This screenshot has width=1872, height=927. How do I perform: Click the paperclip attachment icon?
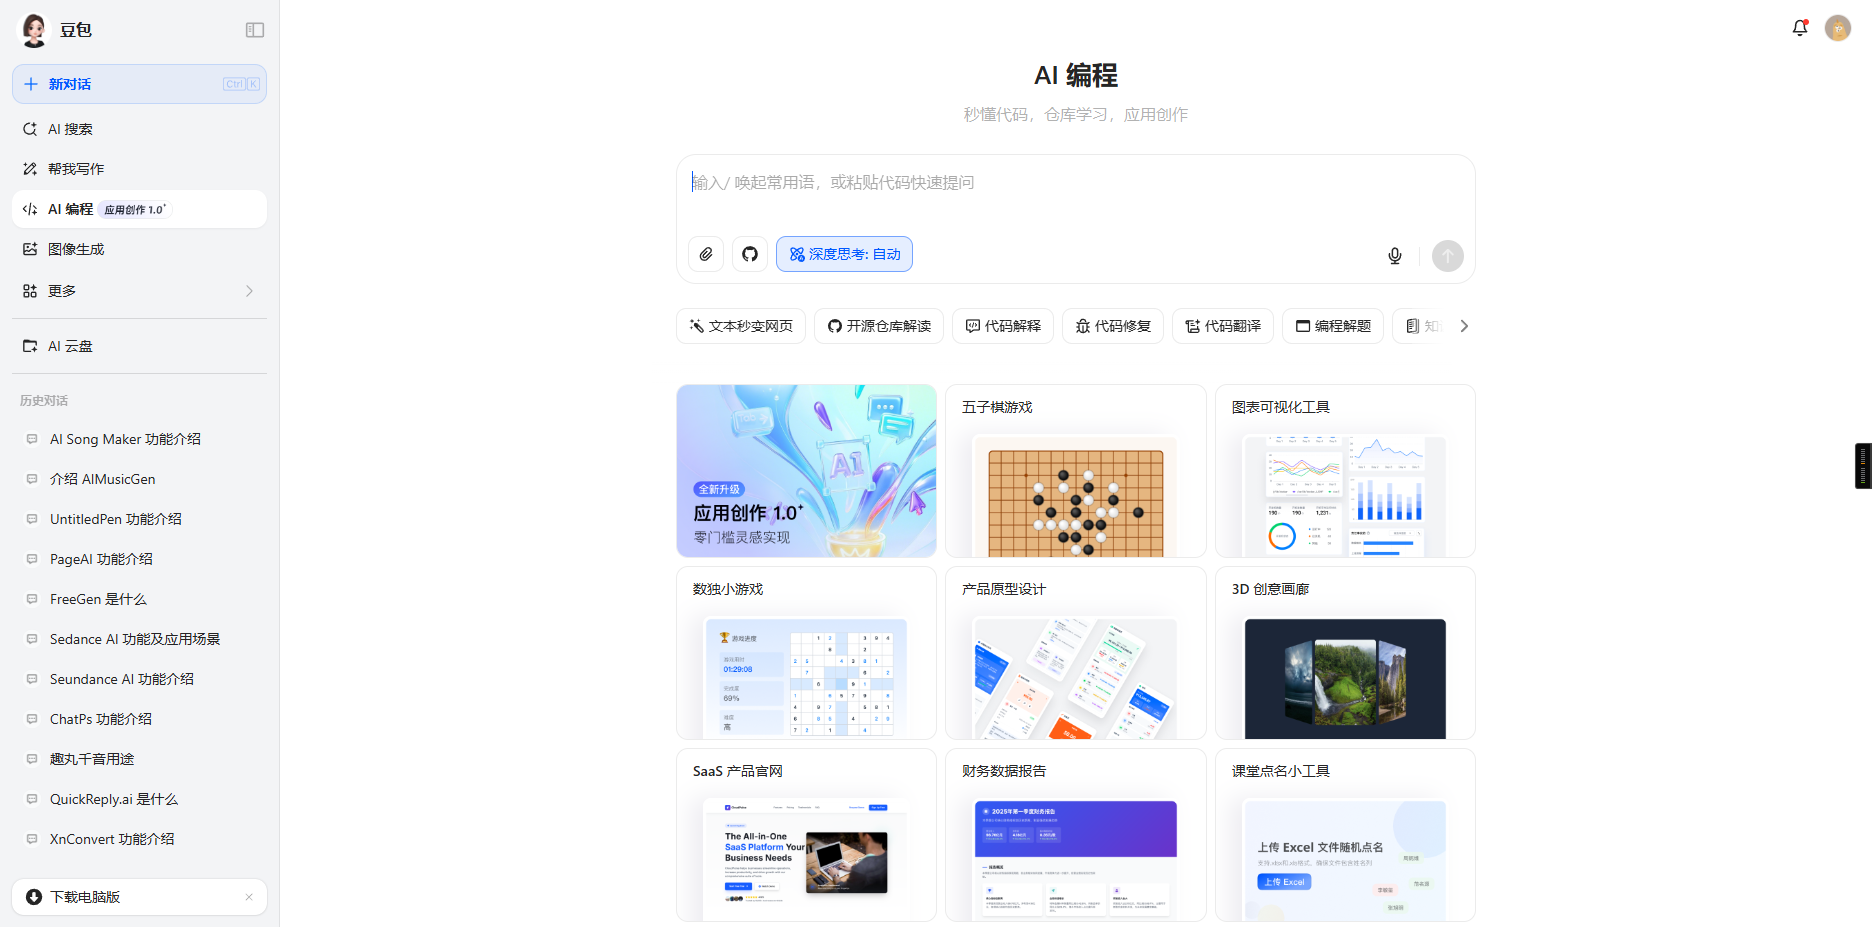706,254
